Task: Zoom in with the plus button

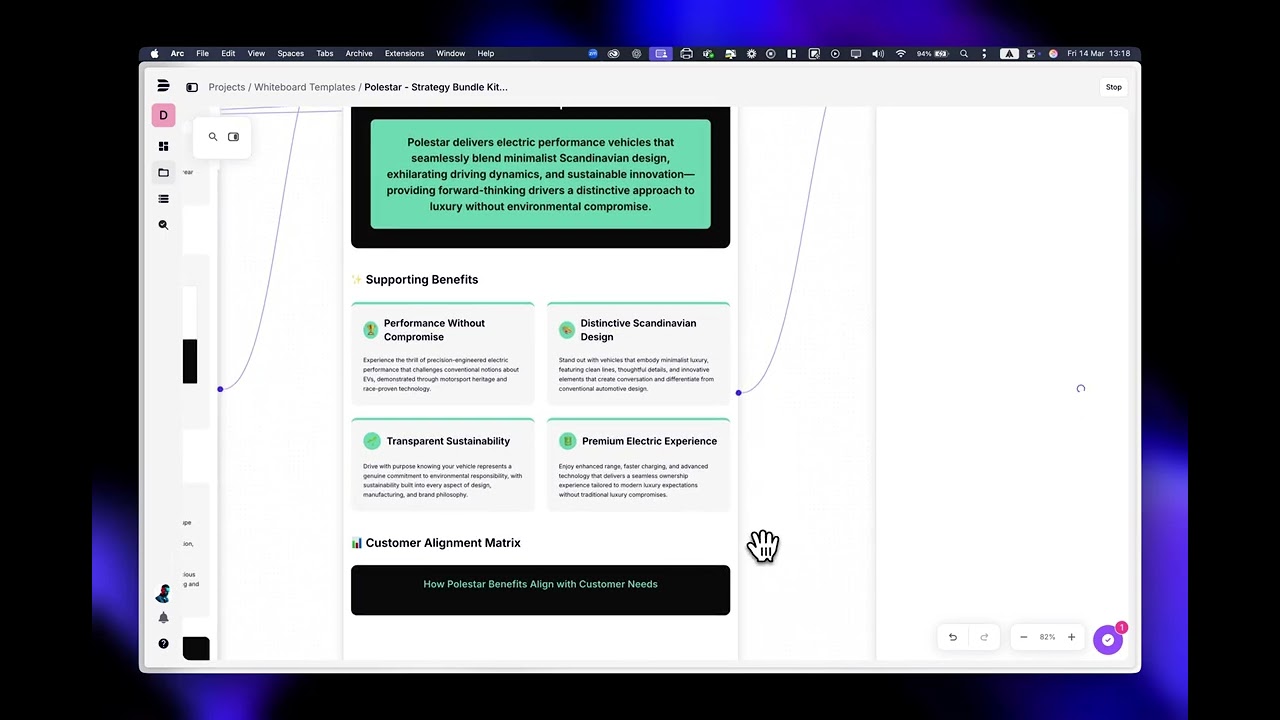Action: (1071, 637)
